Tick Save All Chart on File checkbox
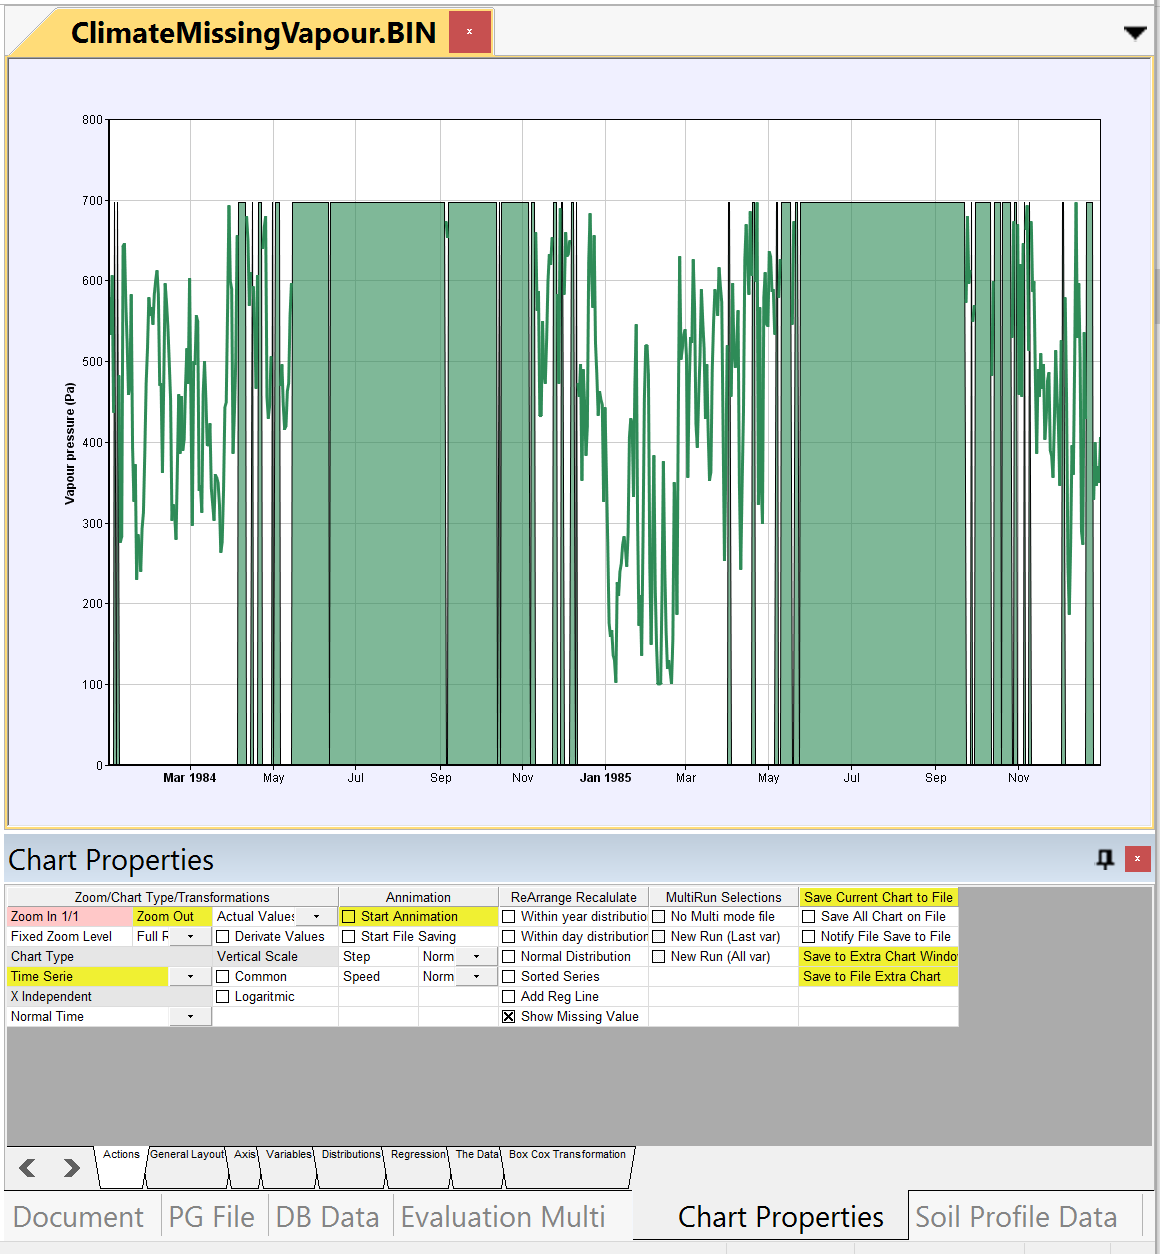The height and width of the screenshot is (1254, 1160). tap(809, 917)
